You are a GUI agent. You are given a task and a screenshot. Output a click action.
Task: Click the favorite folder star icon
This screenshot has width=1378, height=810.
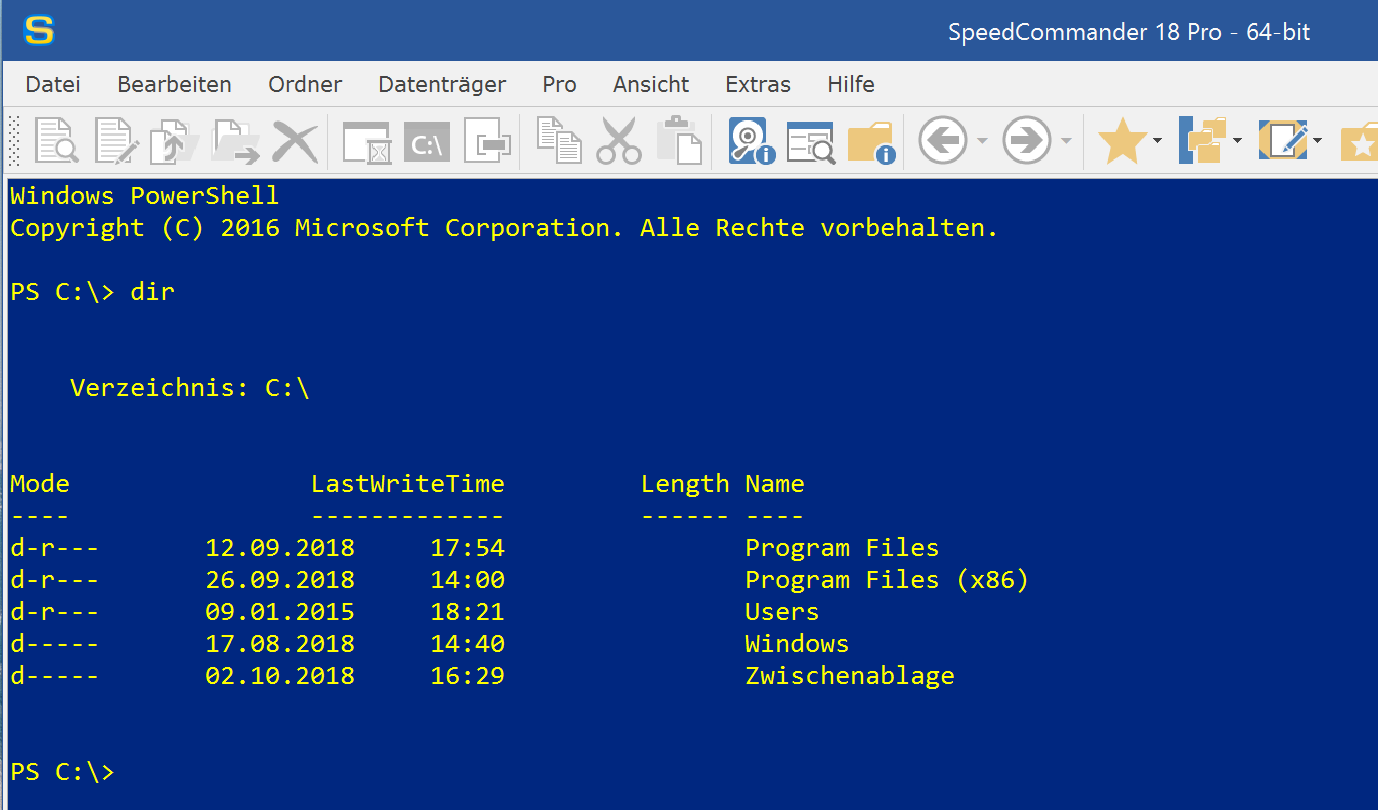point(1359,142)
